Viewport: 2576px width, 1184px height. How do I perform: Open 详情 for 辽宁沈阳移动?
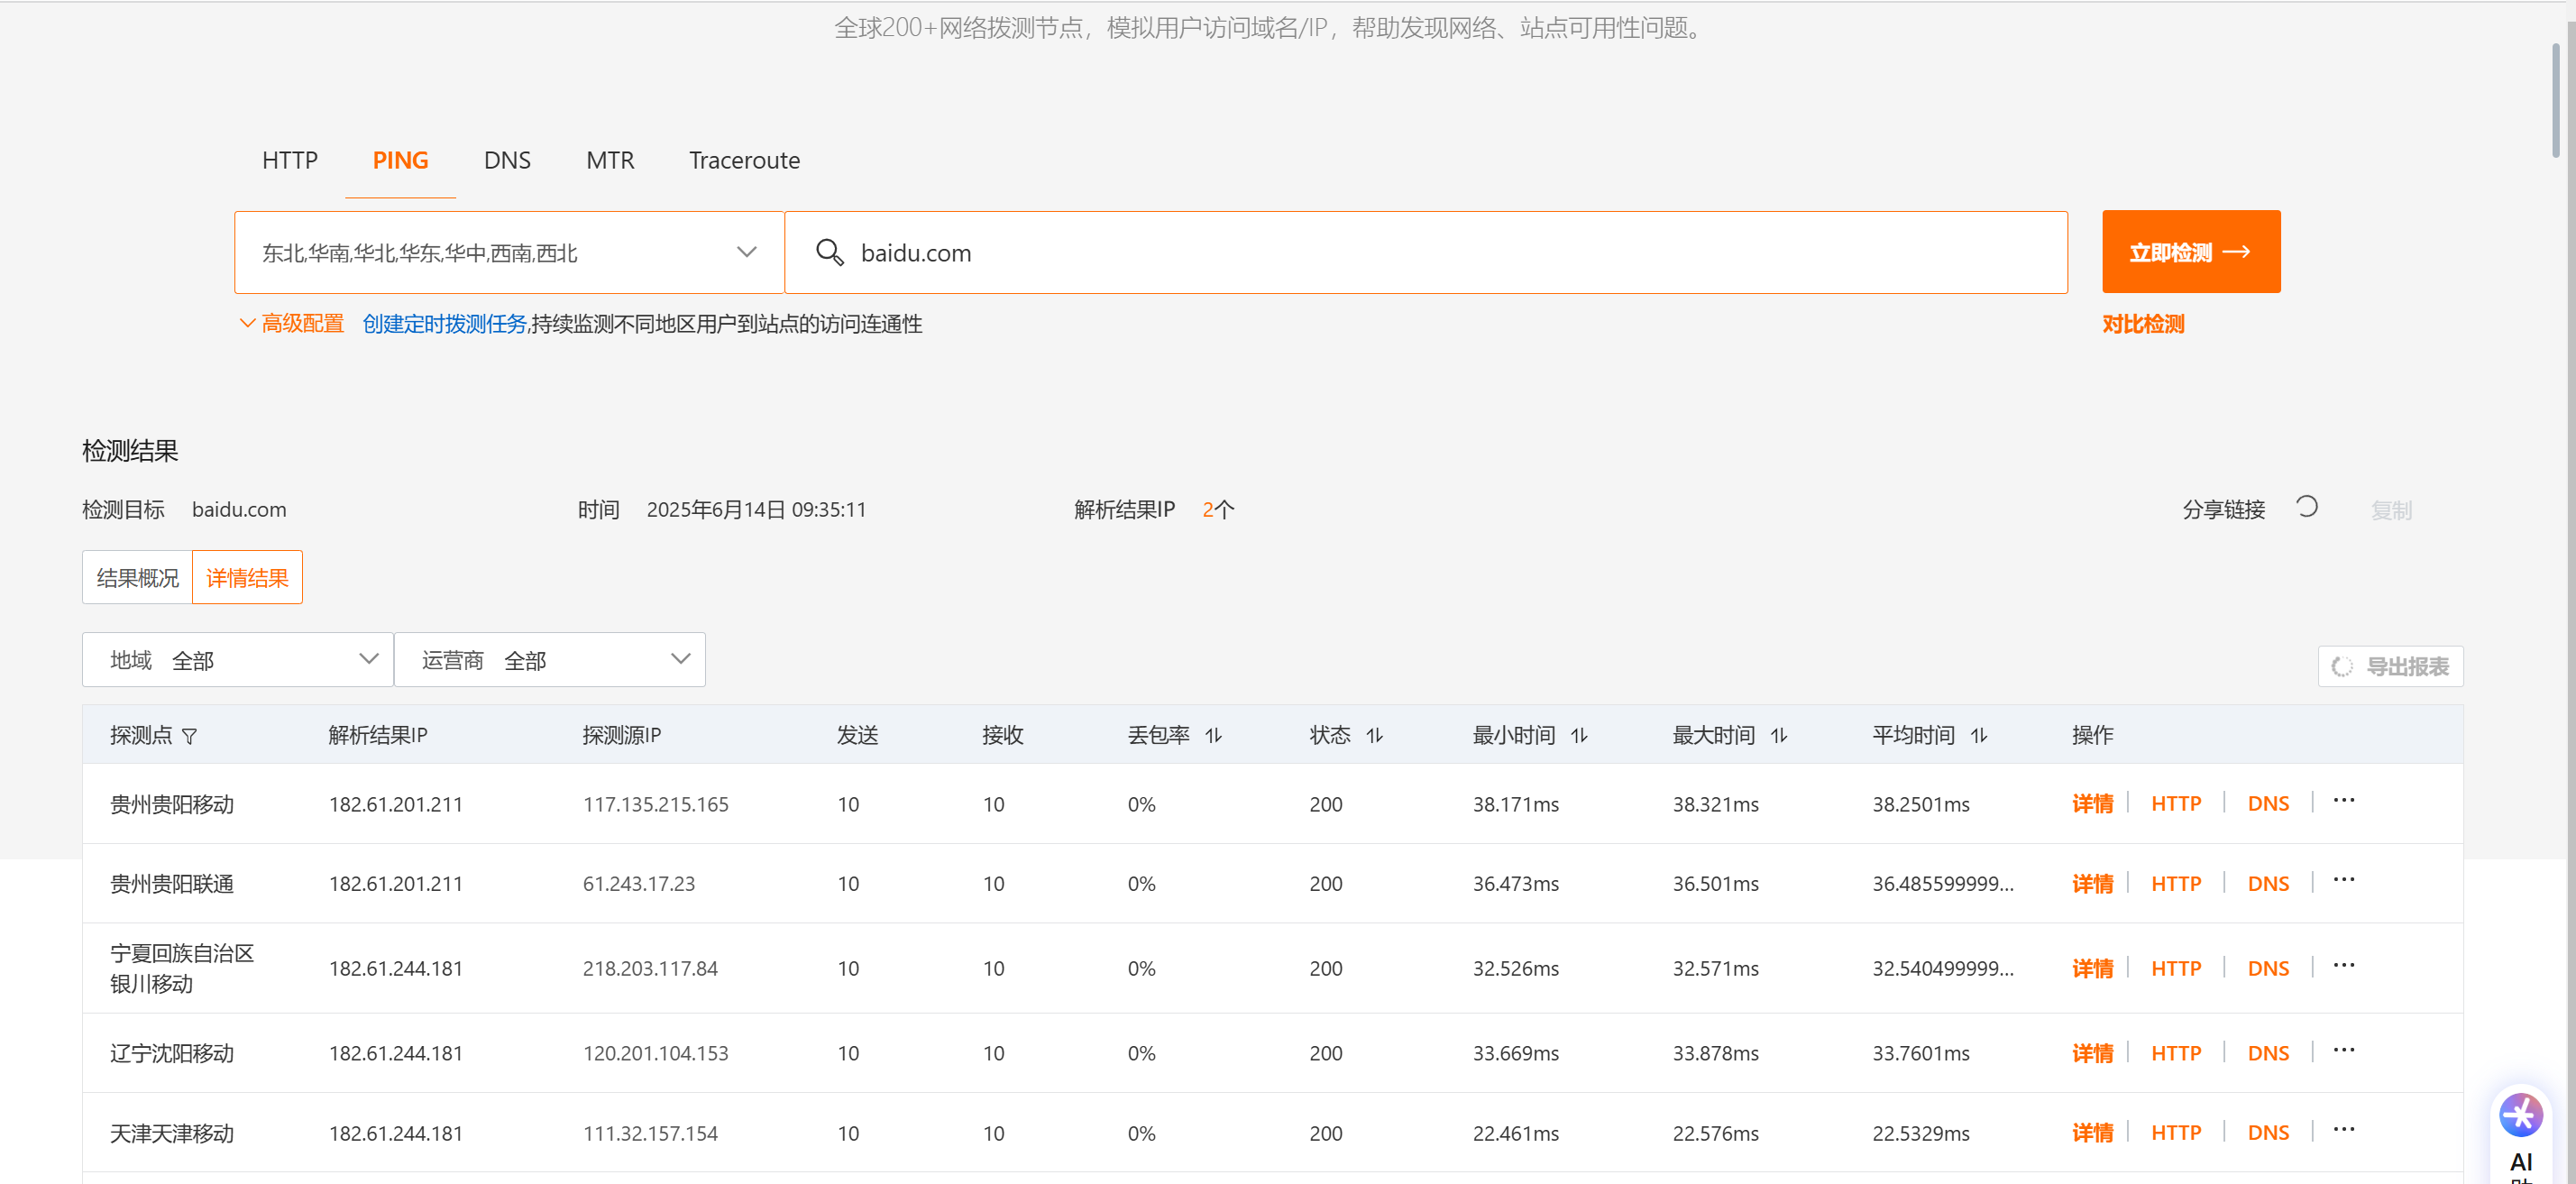(x=2092, y=1053)
